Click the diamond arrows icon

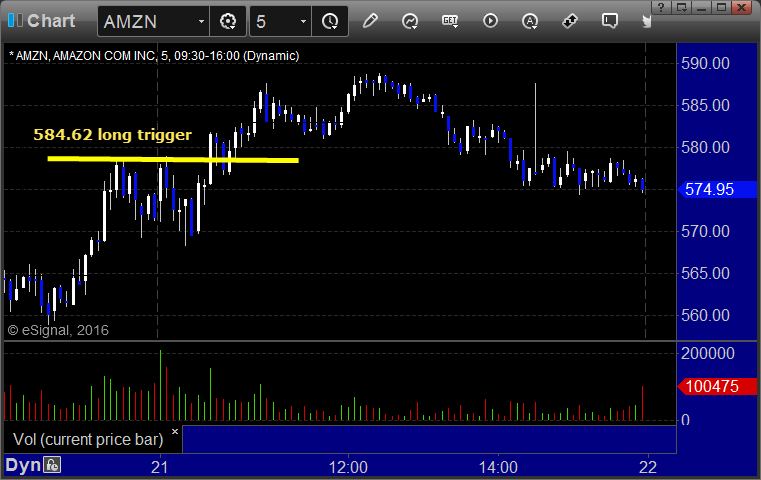tap(570, 21)
